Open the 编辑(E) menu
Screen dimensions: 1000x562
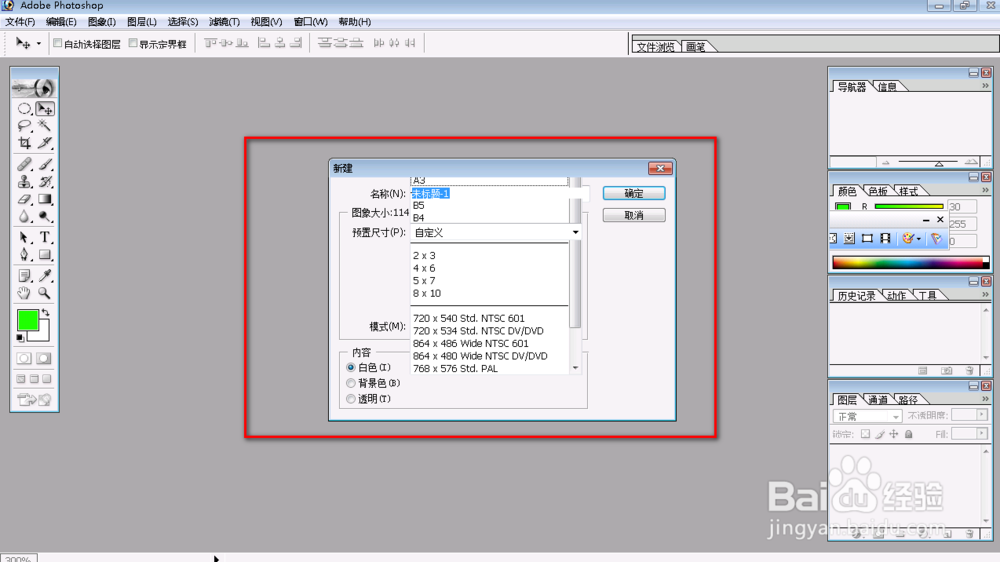point(61,22)
